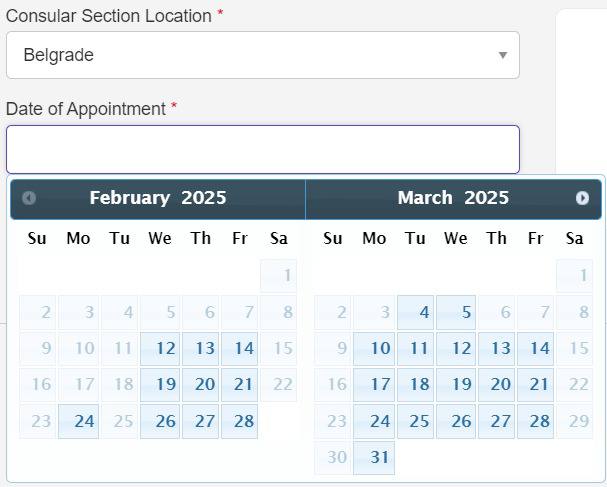The height and width of the screenshot is (487, 607).
Task: Select March 21 appointment date
Action: pyautogui.click(x=535, y=385)
